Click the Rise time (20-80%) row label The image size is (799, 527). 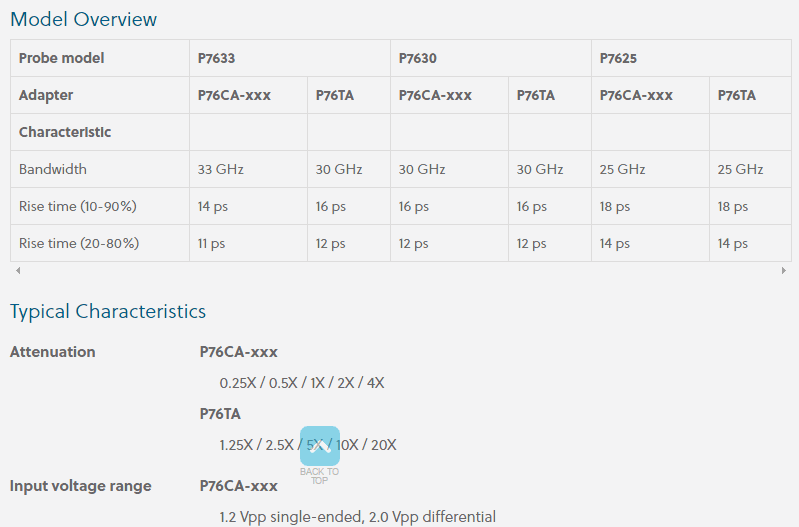[78, 243]
